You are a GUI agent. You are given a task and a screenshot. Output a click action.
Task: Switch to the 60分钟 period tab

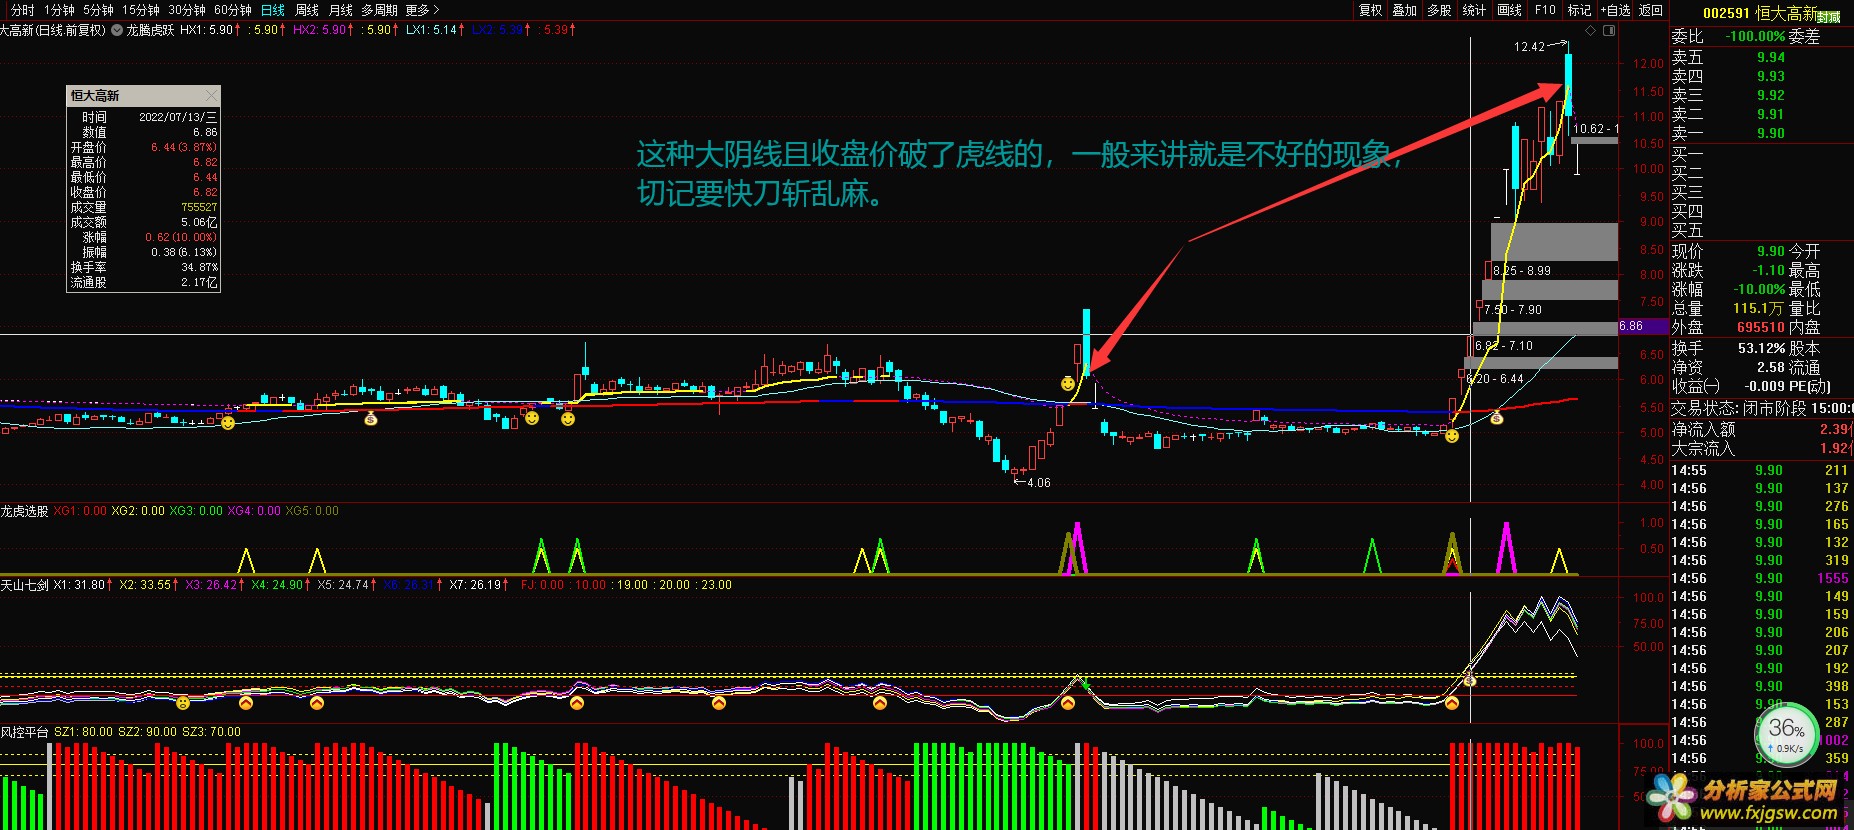[233, 10]
